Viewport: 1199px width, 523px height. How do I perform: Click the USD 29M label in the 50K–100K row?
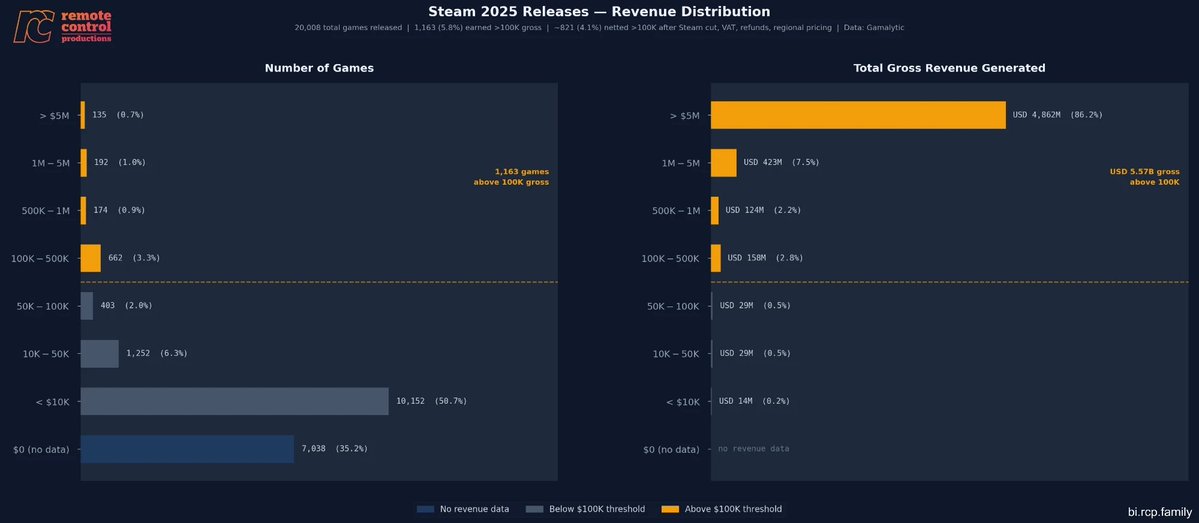point(755,306)
